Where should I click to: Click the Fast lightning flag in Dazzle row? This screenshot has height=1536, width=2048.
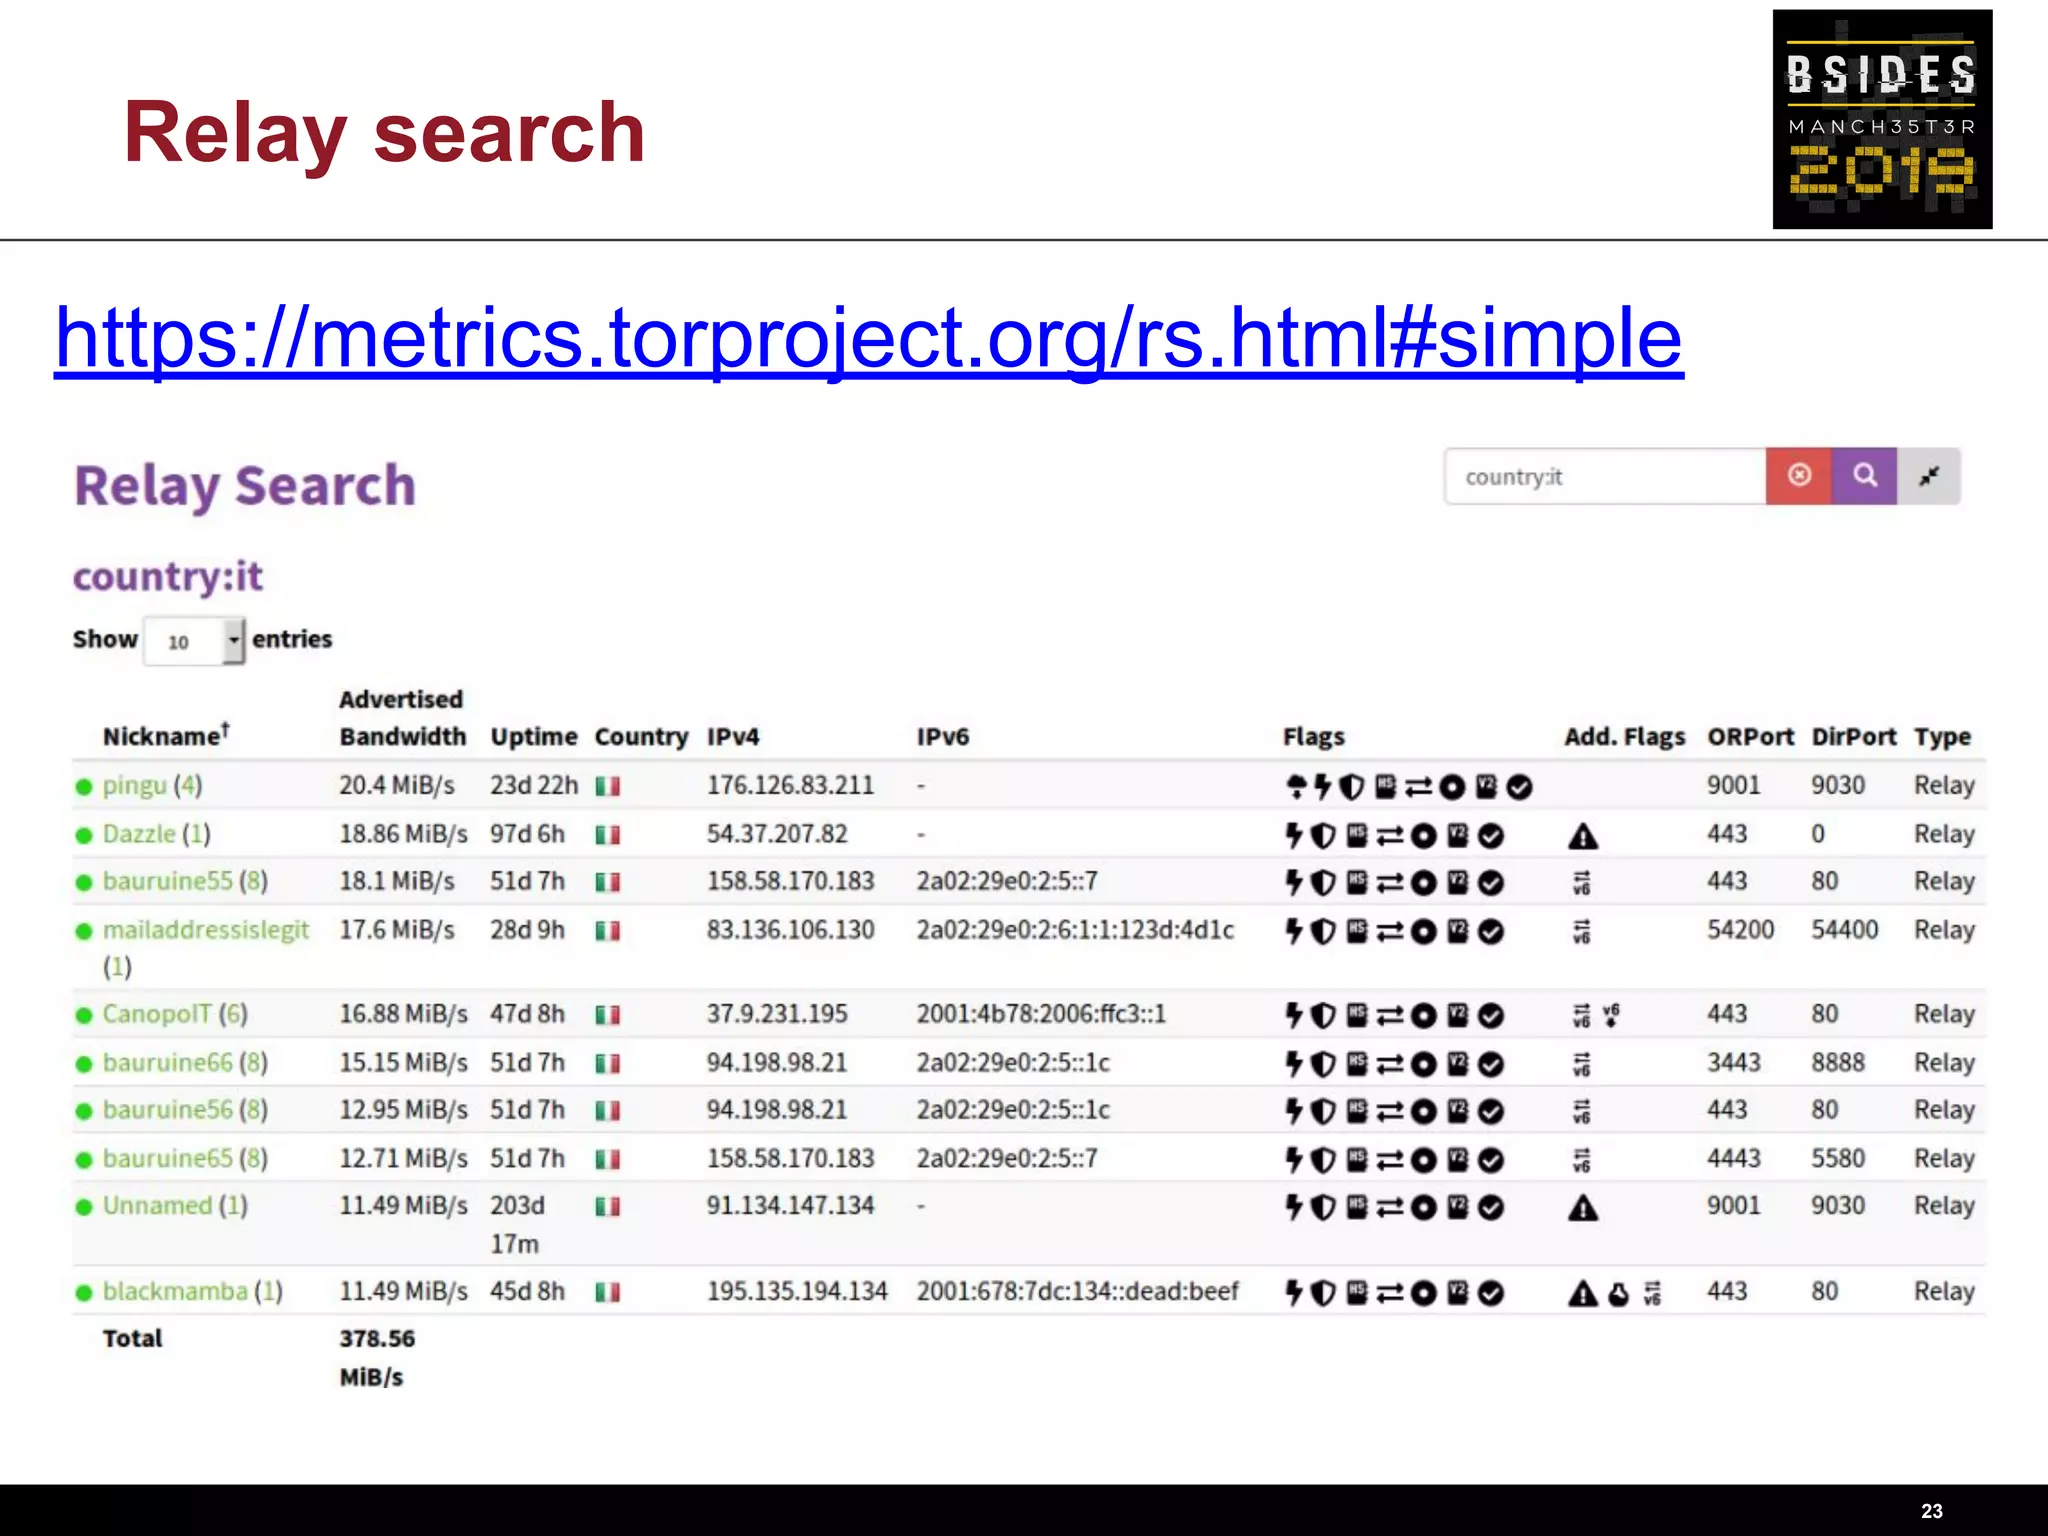click(1294, 835)
